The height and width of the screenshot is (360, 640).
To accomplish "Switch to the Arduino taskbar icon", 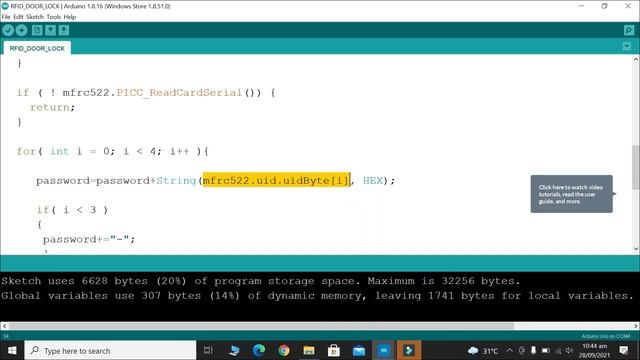I will [384, 350].
